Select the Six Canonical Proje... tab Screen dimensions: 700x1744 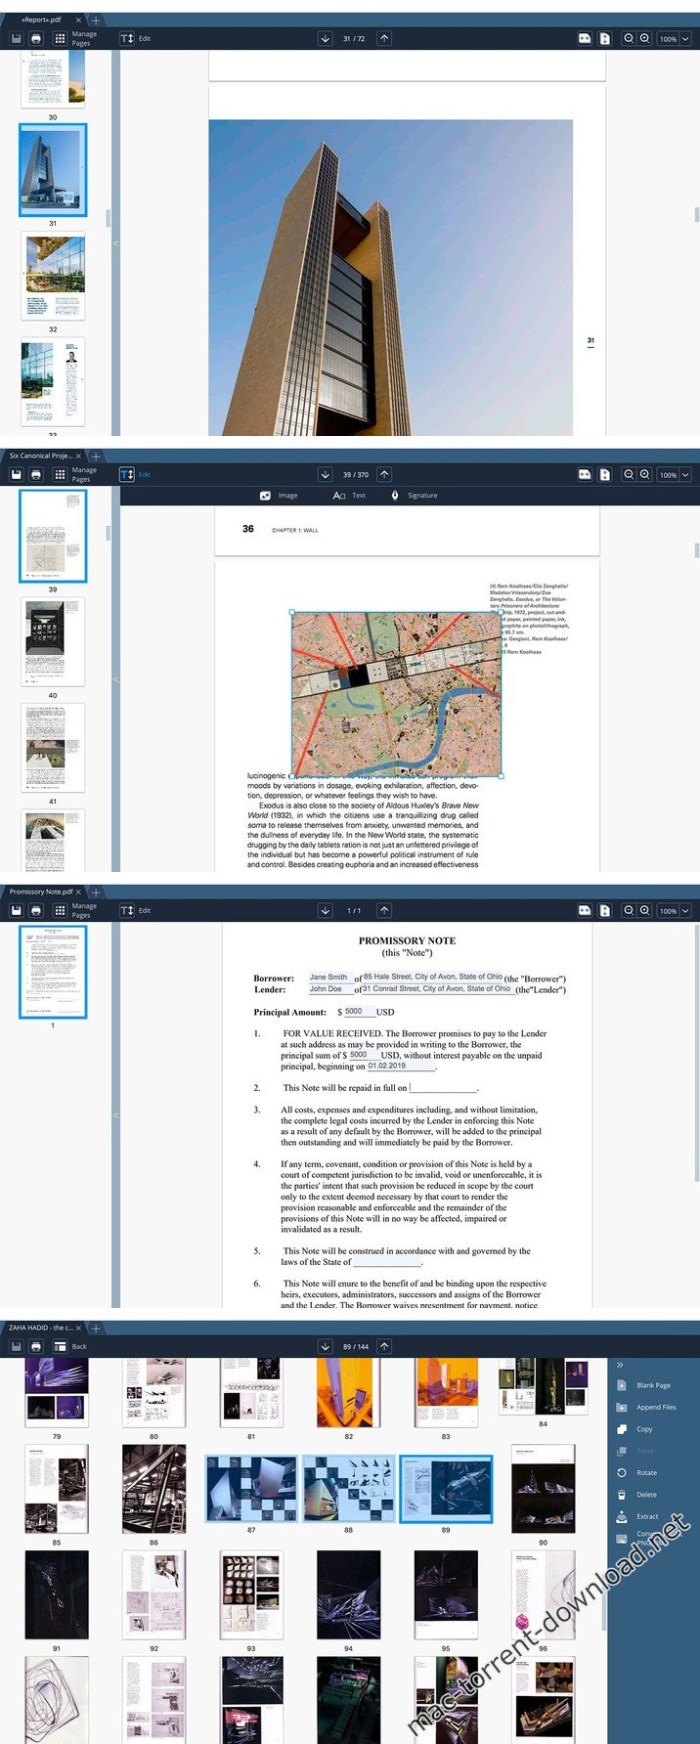pos(40,455)
